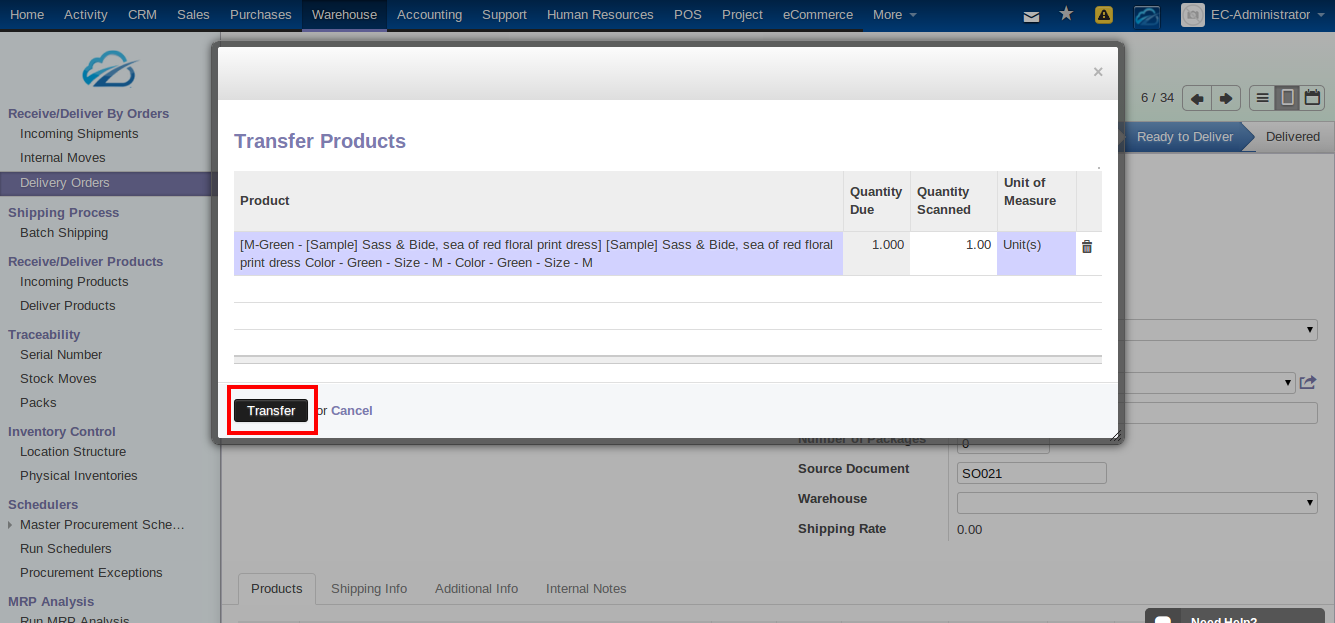Click the Transfer button
This screenshot has height=623, width=1335.
tap(271, 410)
